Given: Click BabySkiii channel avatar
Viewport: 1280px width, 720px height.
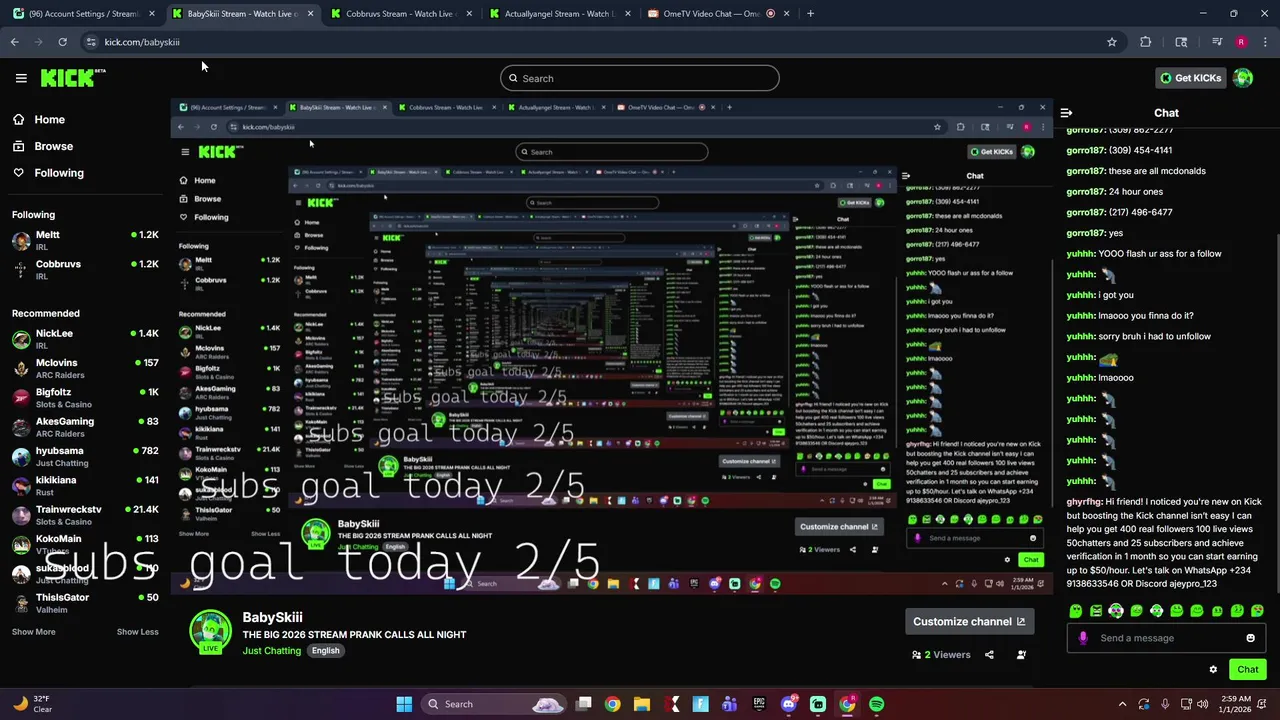Looking at the screenshot, I should click(x=211, y=631).
